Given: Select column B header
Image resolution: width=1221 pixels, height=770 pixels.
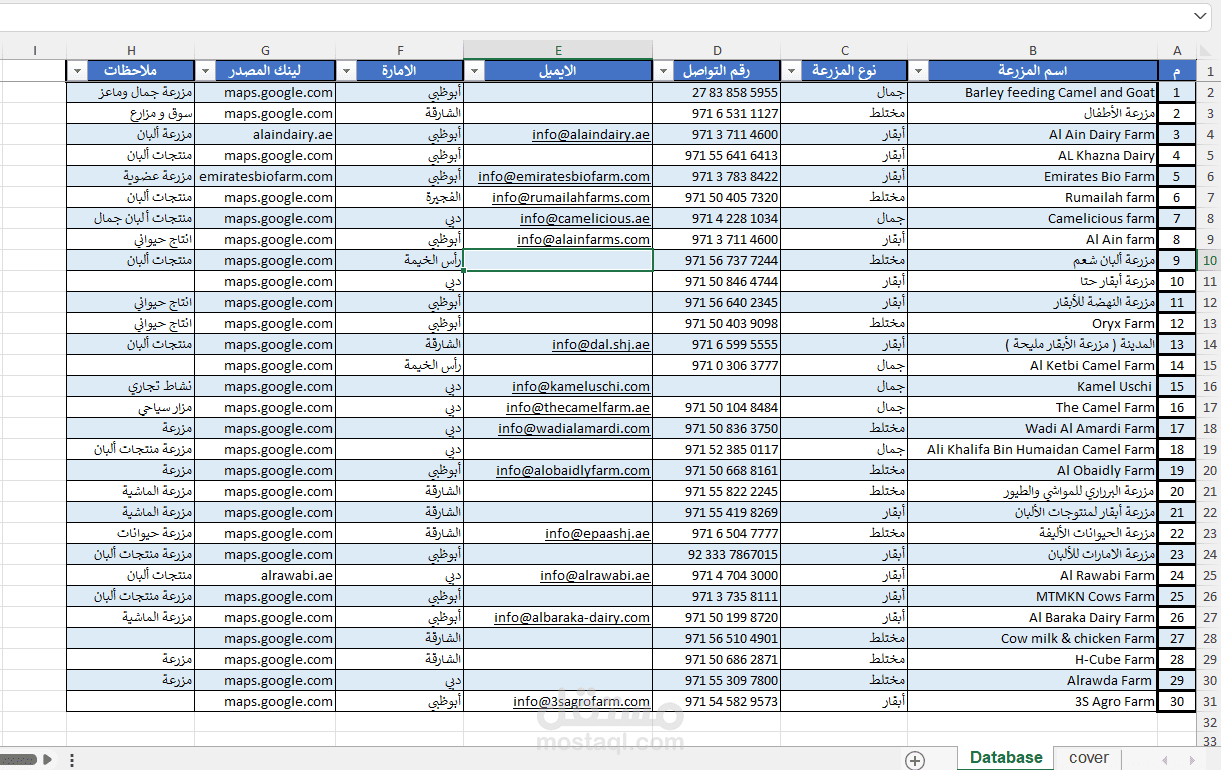Looking at the screenshot, I should point(1033,50).
